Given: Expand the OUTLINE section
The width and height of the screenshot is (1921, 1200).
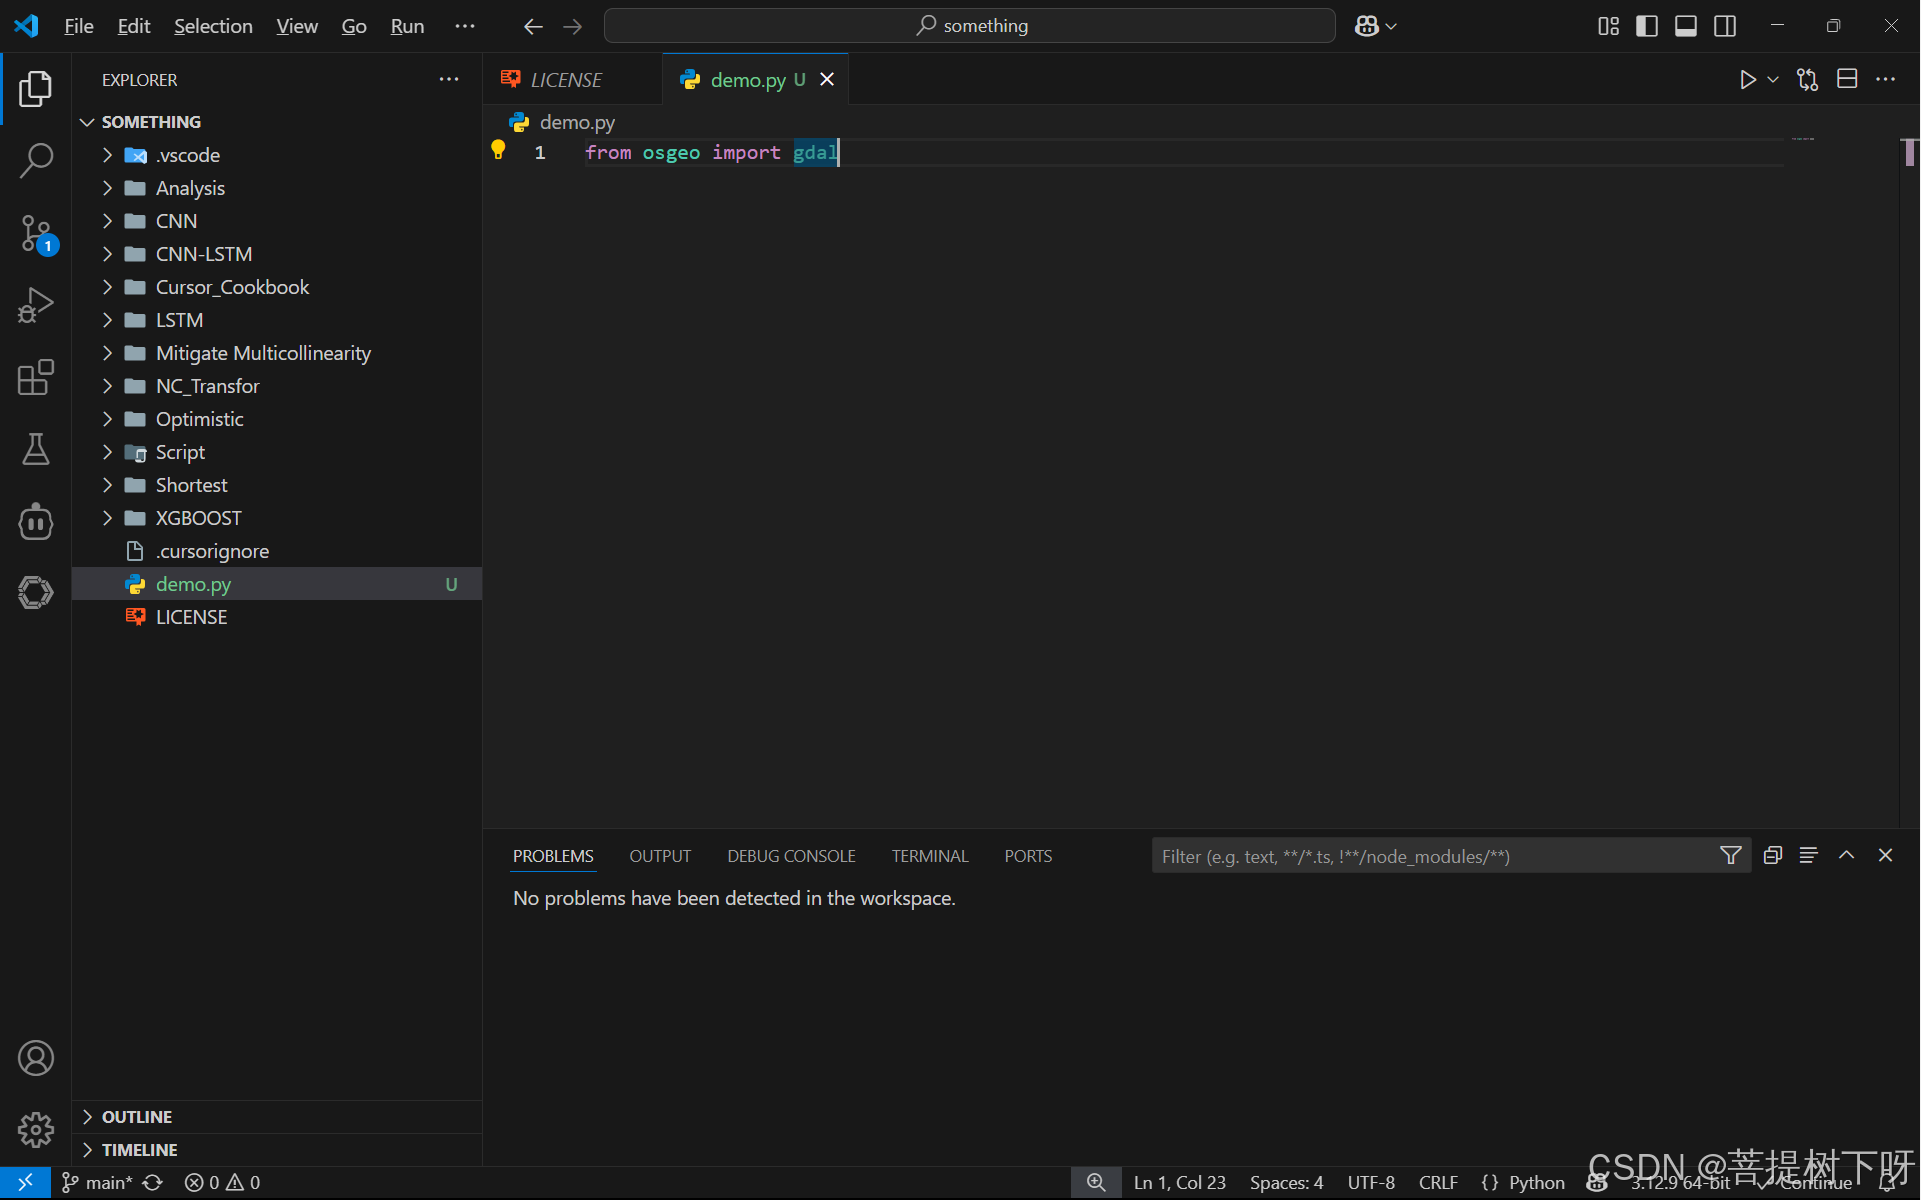Looking at the screenshot, I should coord(137,1117).
